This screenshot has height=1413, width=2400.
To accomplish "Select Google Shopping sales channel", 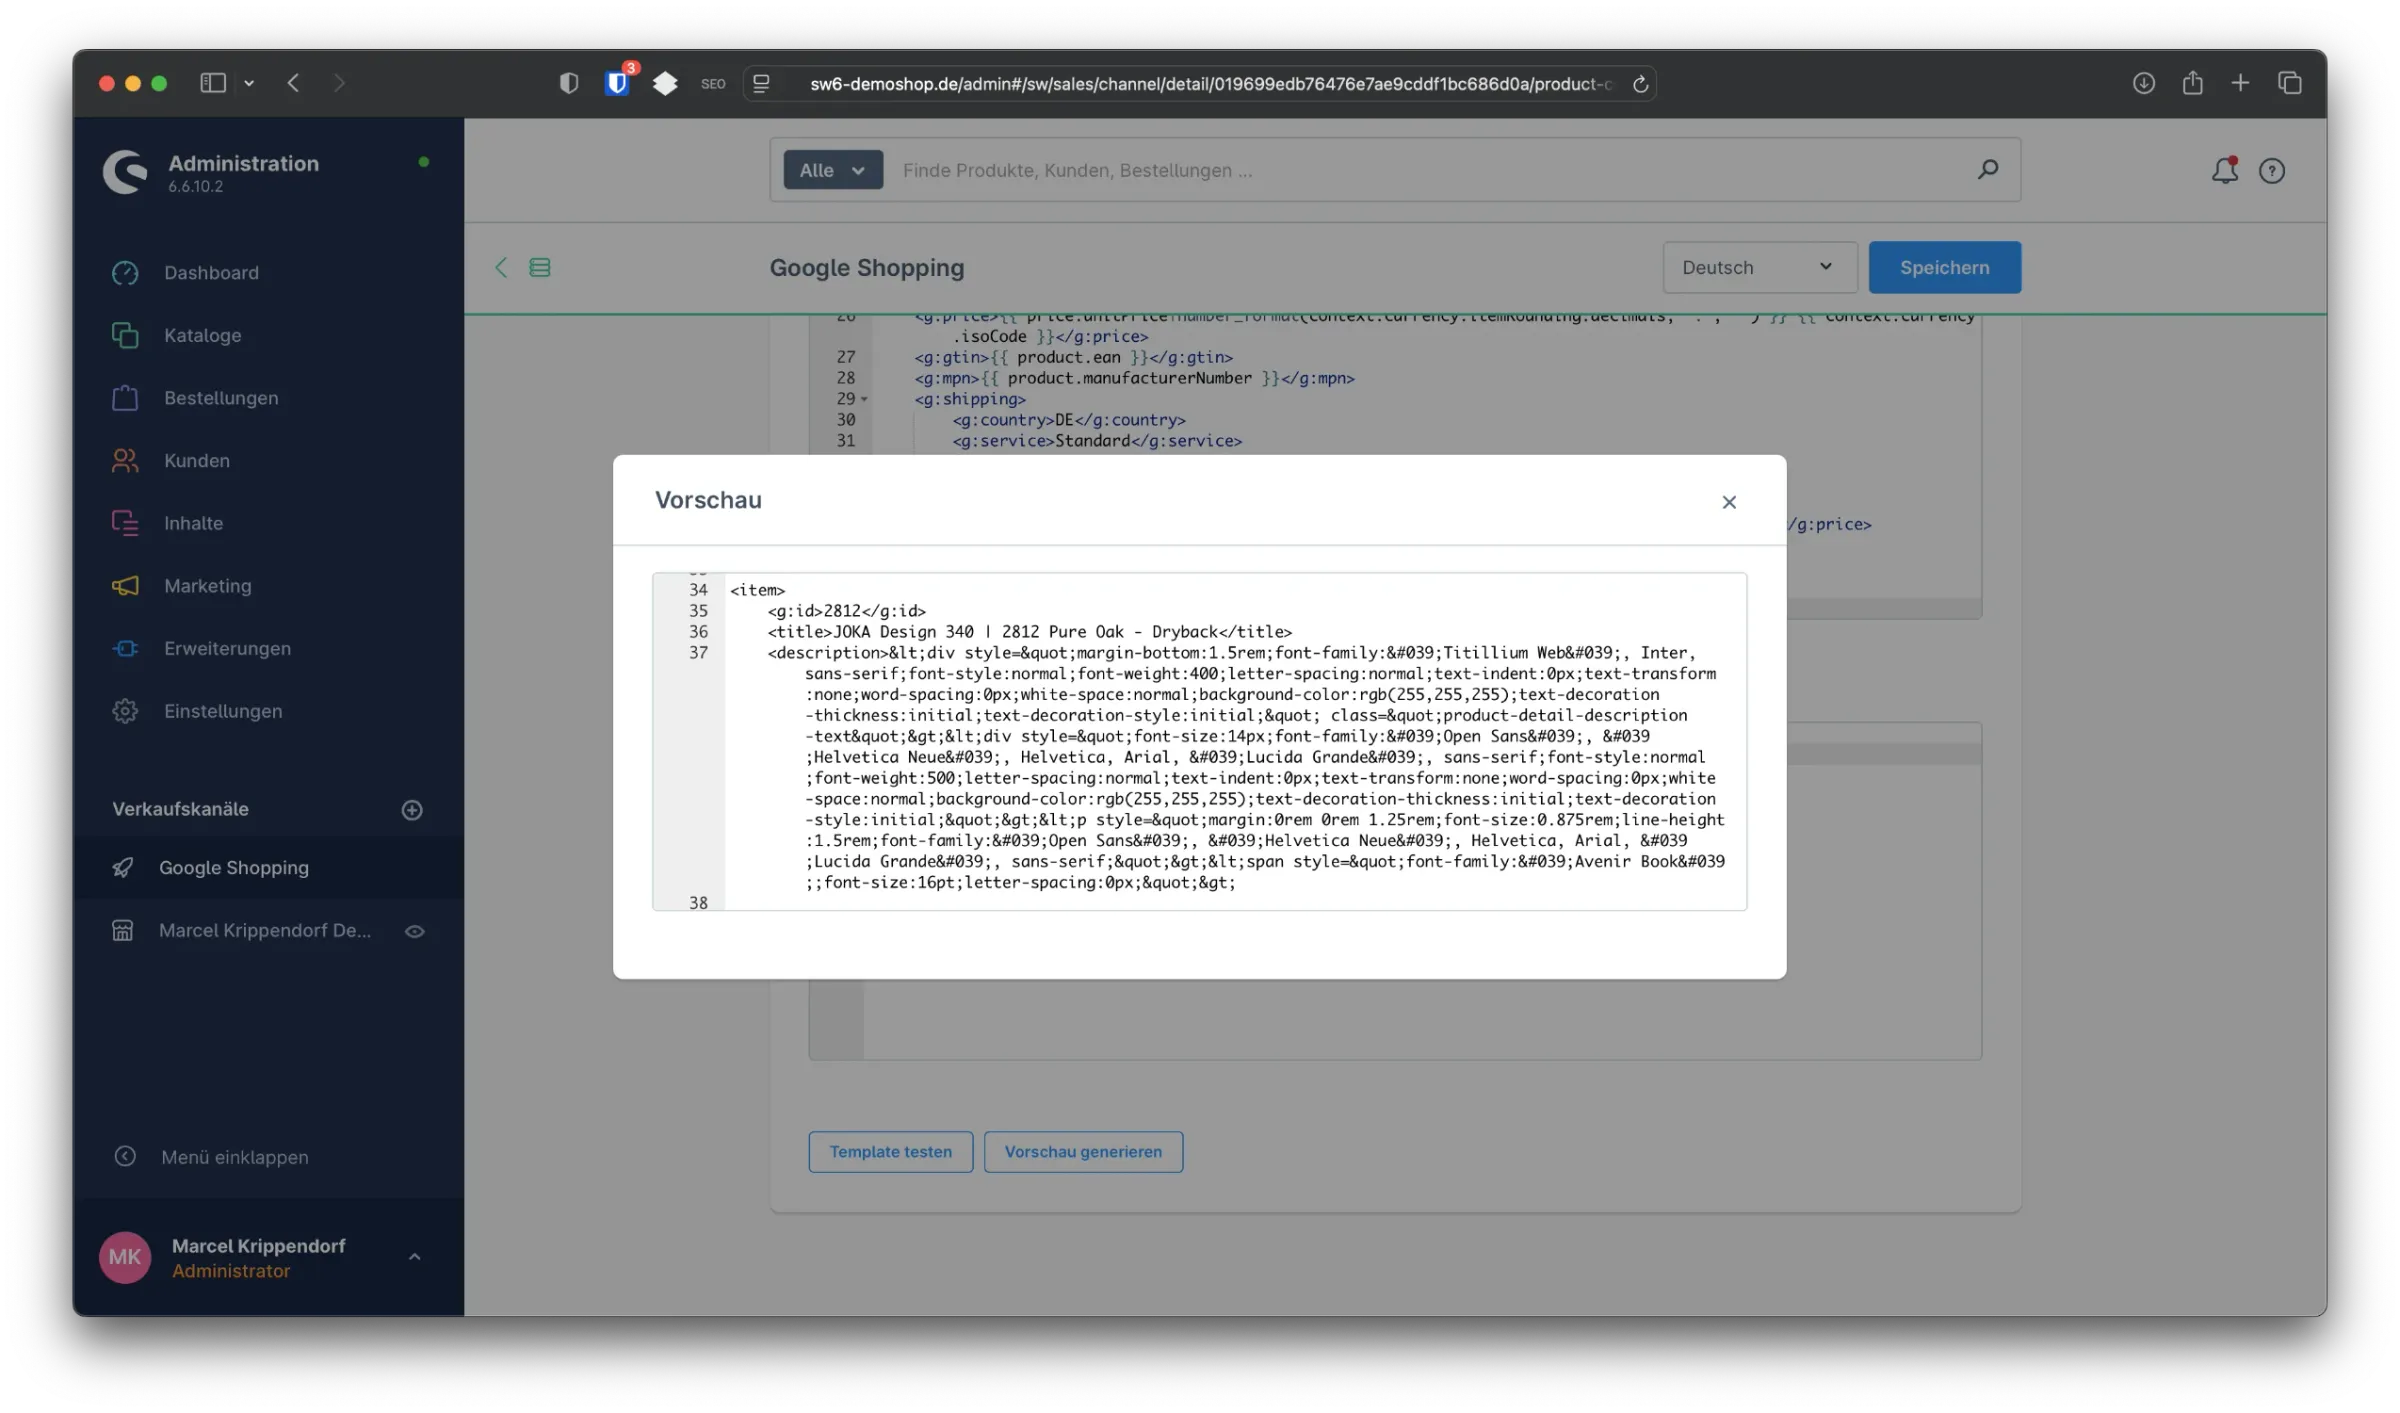I will tap(233, 868).
